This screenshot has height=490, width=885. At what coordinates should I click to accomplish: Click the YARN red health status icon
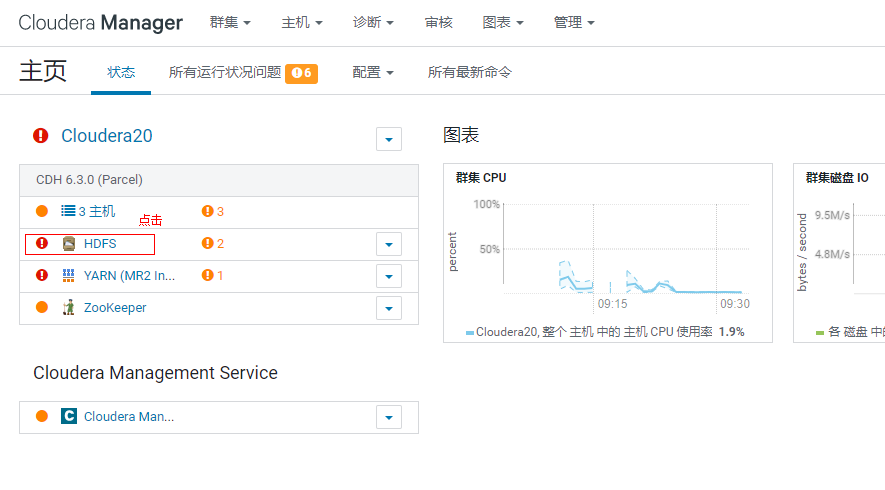click(x=42, y=275)
